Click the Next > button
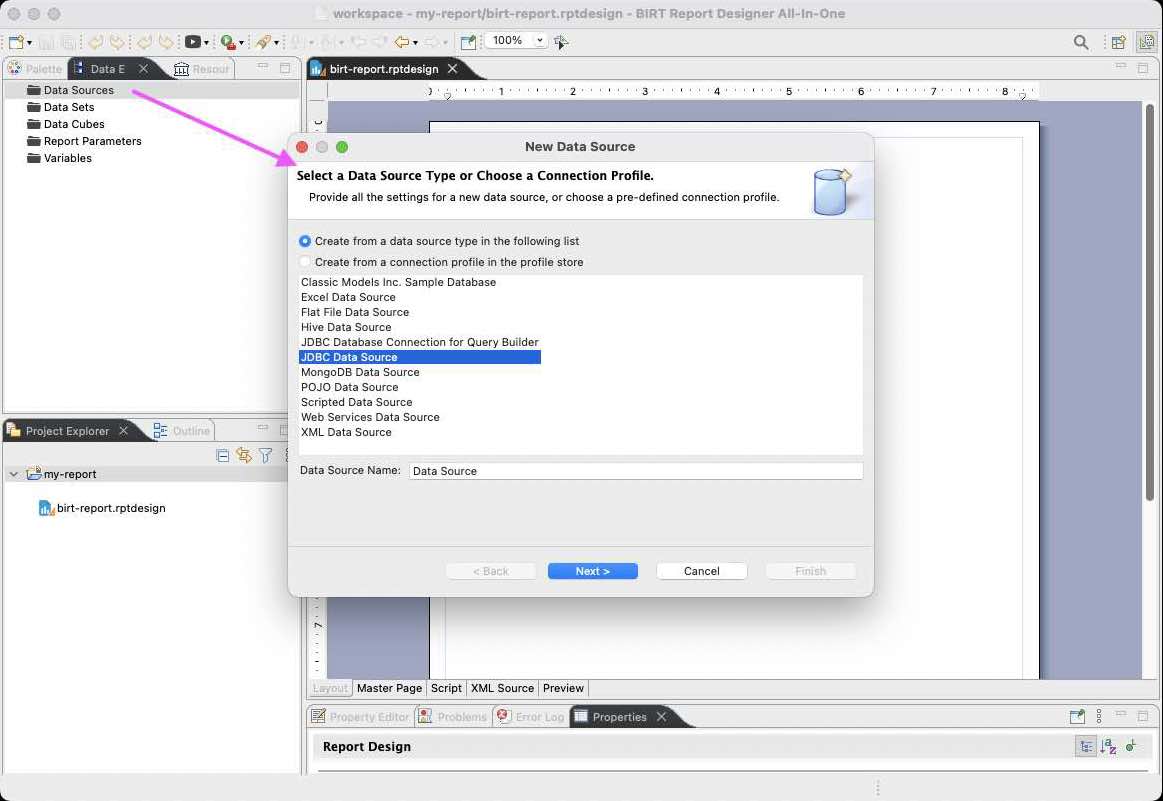 (593, 571)
